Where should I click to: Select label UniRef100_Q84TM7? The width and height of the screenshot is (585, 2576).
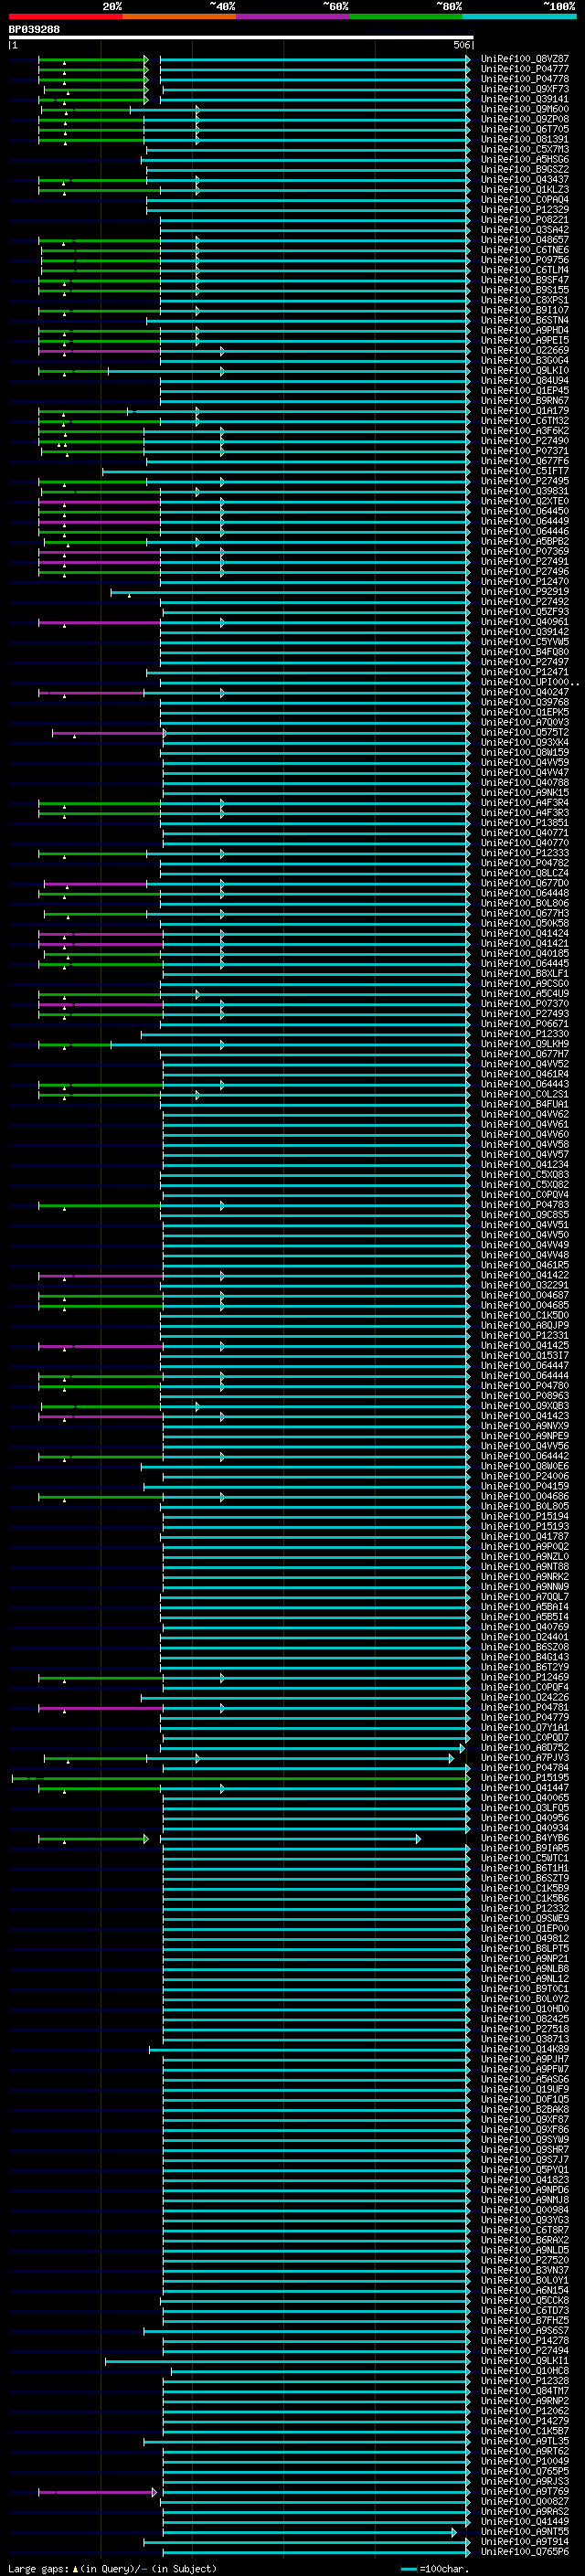[525, 2390]
